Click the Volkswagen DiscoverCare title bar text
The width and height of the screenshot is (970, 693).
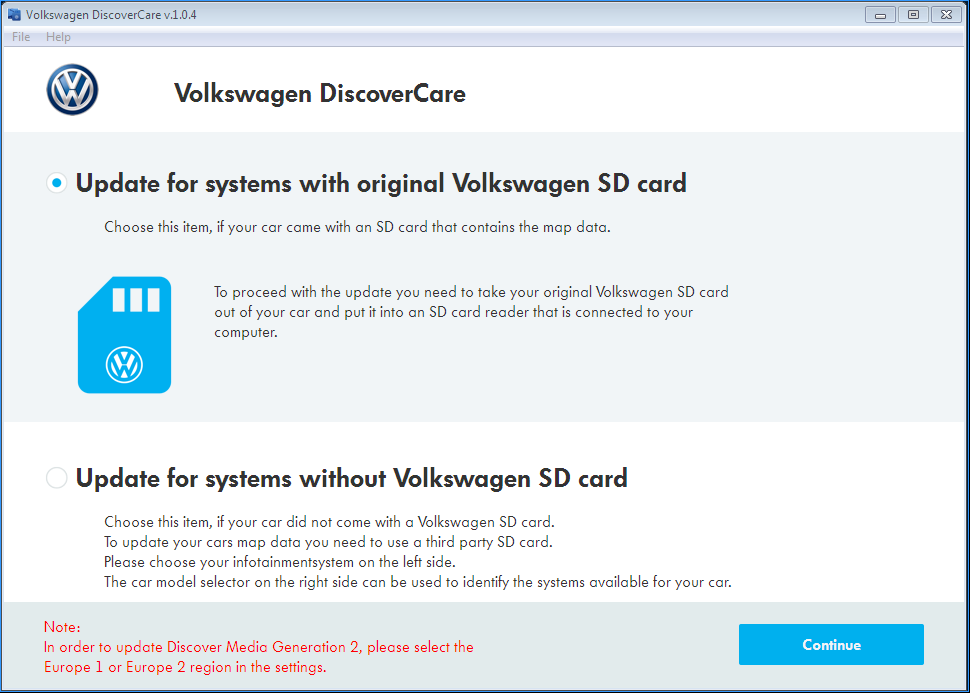(111, 14)
